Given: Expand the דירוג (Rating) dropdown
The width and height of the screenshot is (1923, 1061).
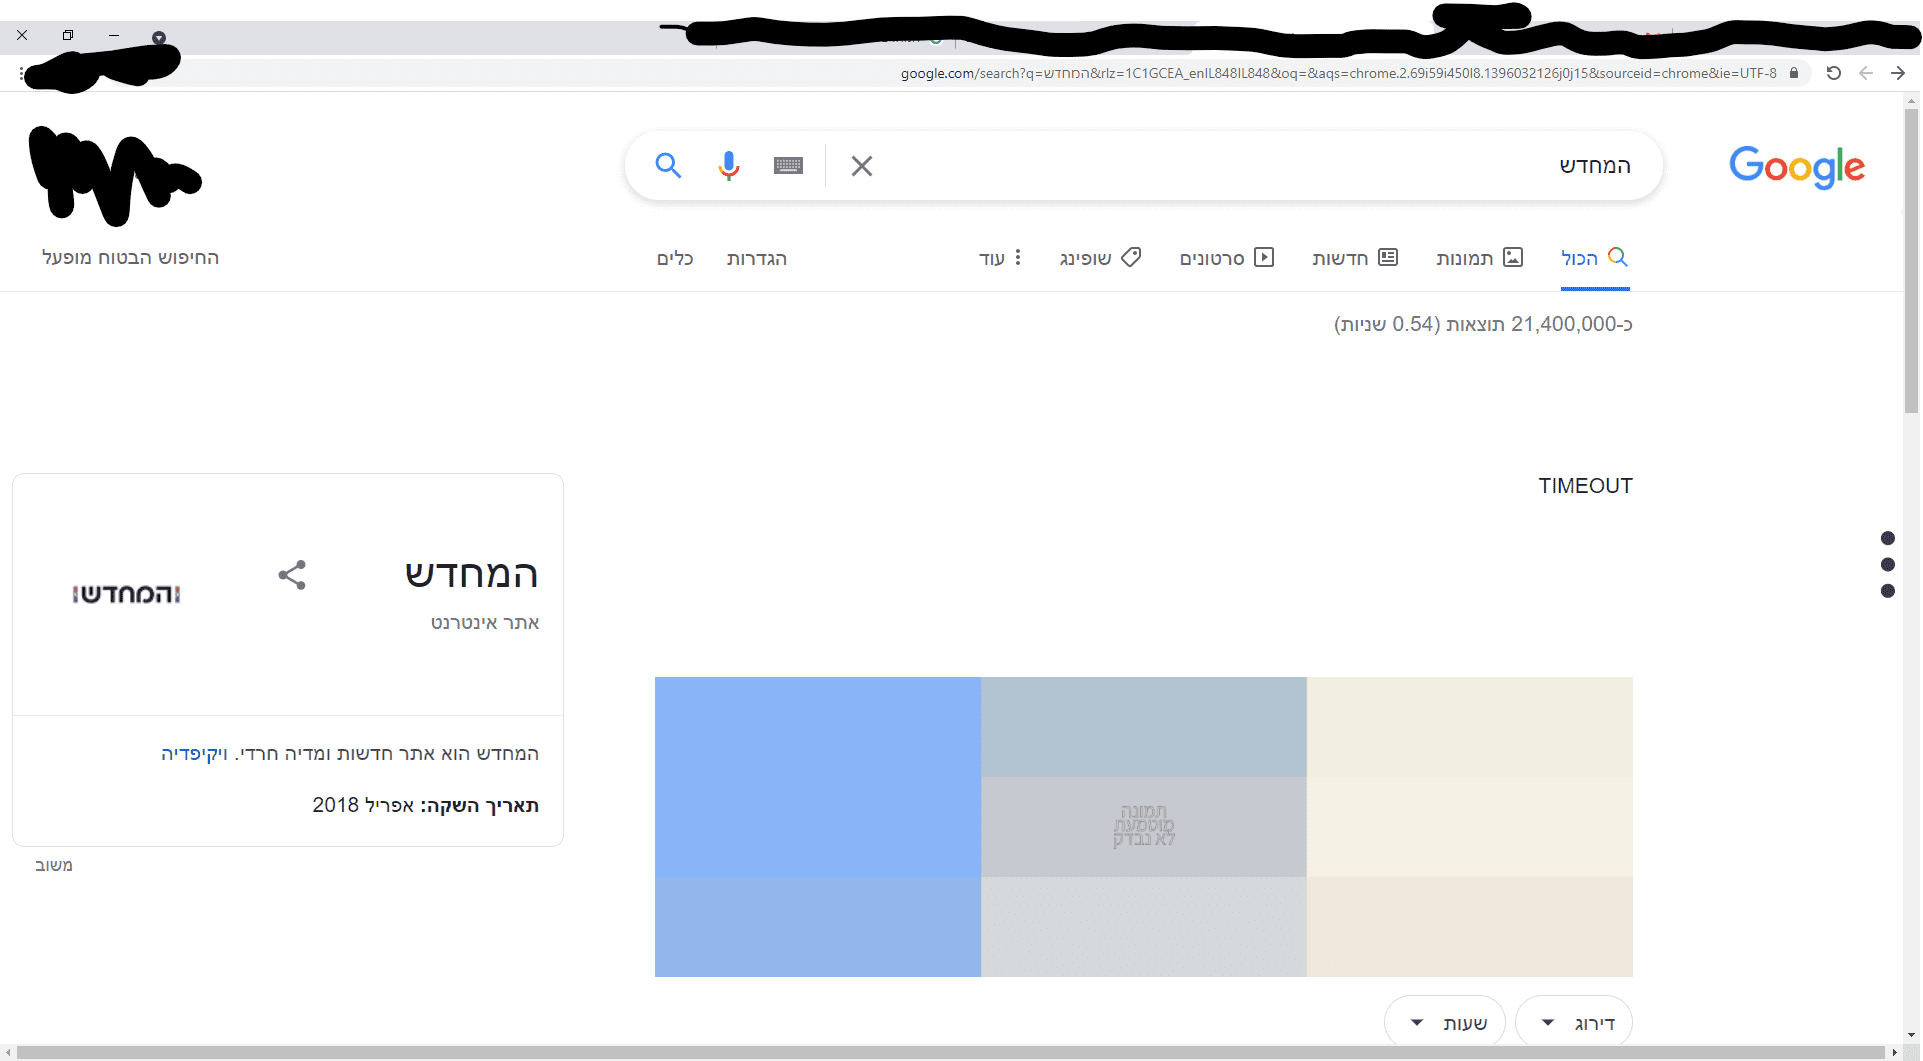Looking at the screenshot, I should pyautogui.click(x=1575, y=1021).
